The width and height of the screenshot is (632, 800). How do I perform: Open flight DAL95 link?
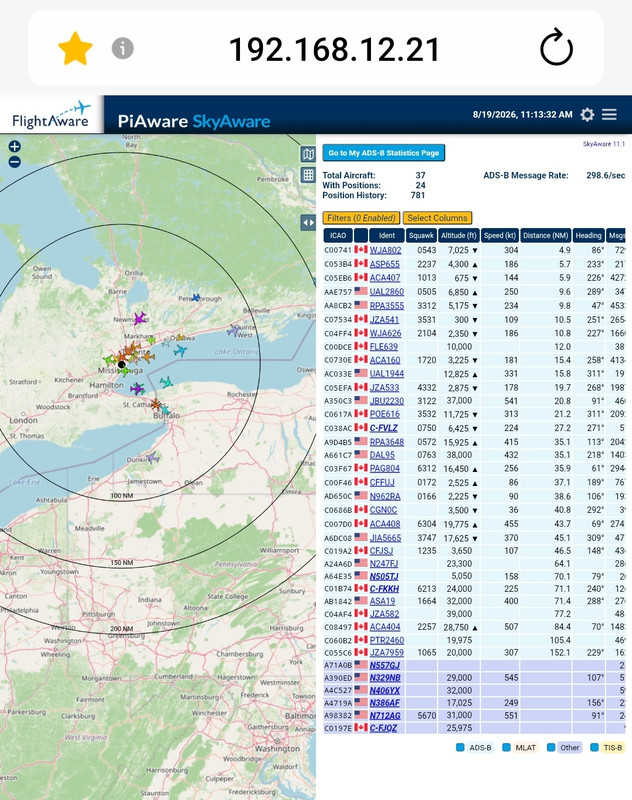pos(382,455)
